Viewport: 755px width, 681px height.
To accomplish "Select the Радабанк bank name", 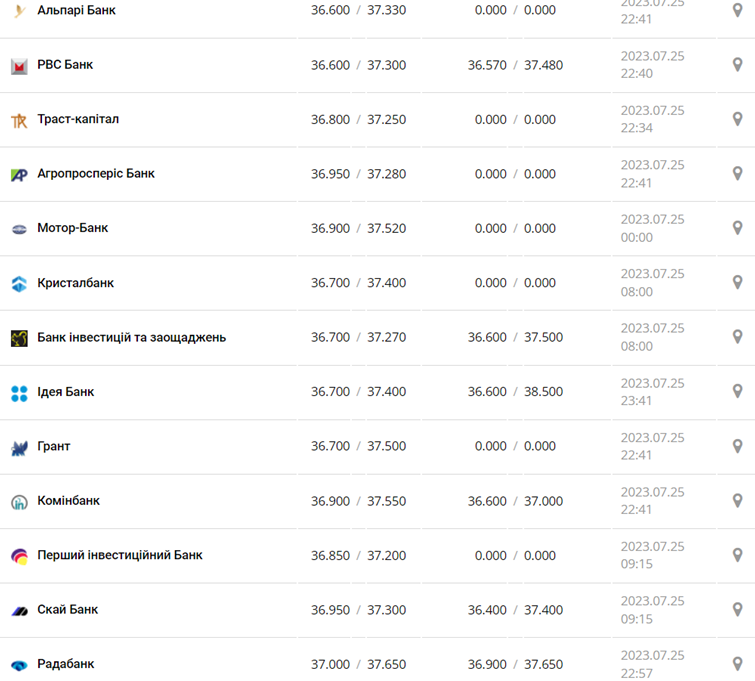I will coord(65,664).
